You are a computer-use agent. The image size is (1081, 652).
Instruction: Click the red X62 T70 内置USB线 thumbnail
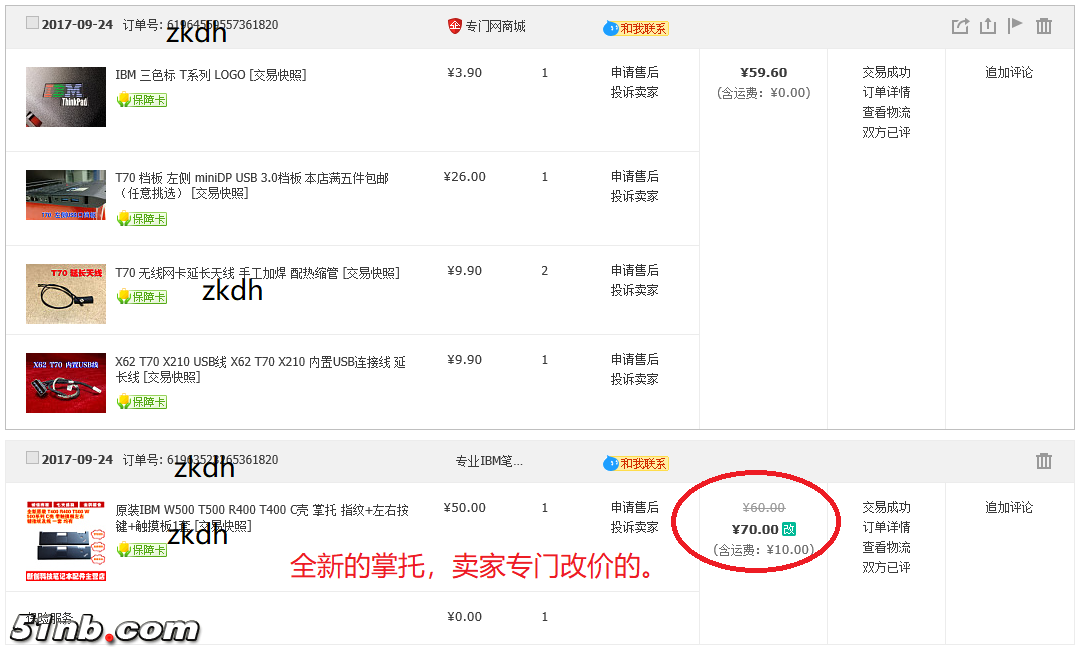tap(65, 383)
